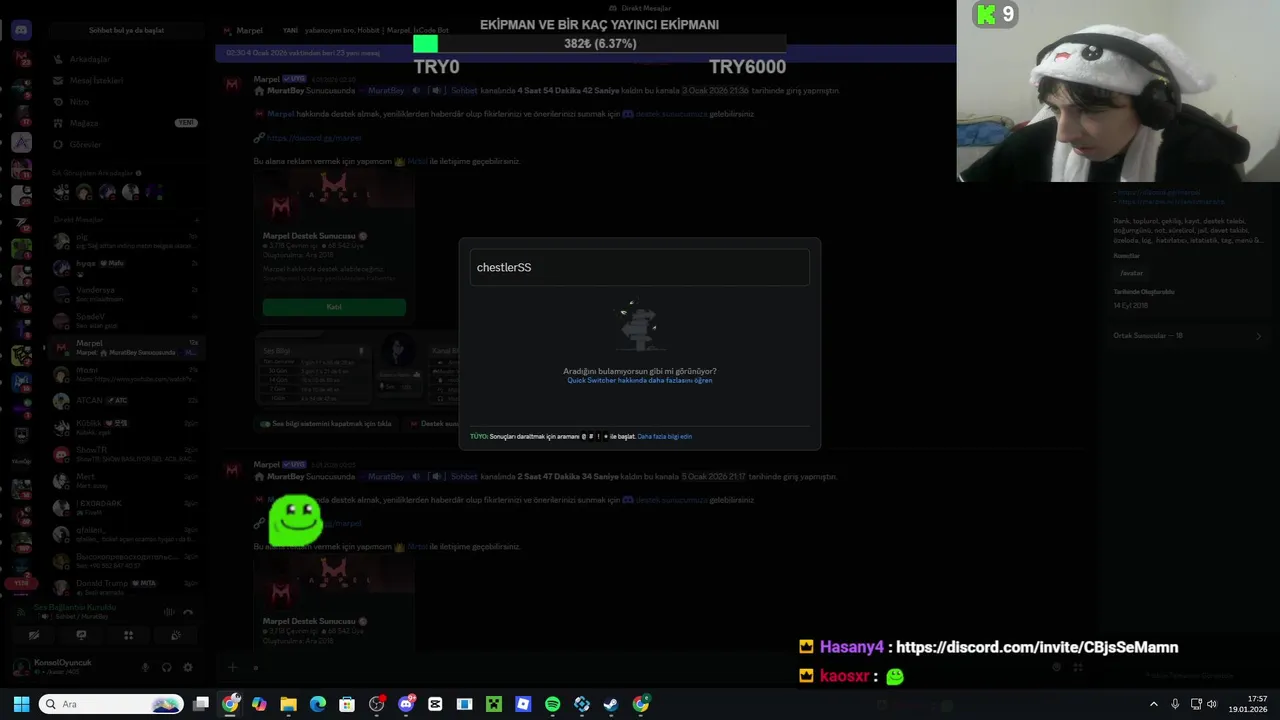This screenshot has height=720, width=1280.
Task: Click 'Sohbet bul ya da başlat' search box
Action: pos(126,30)
